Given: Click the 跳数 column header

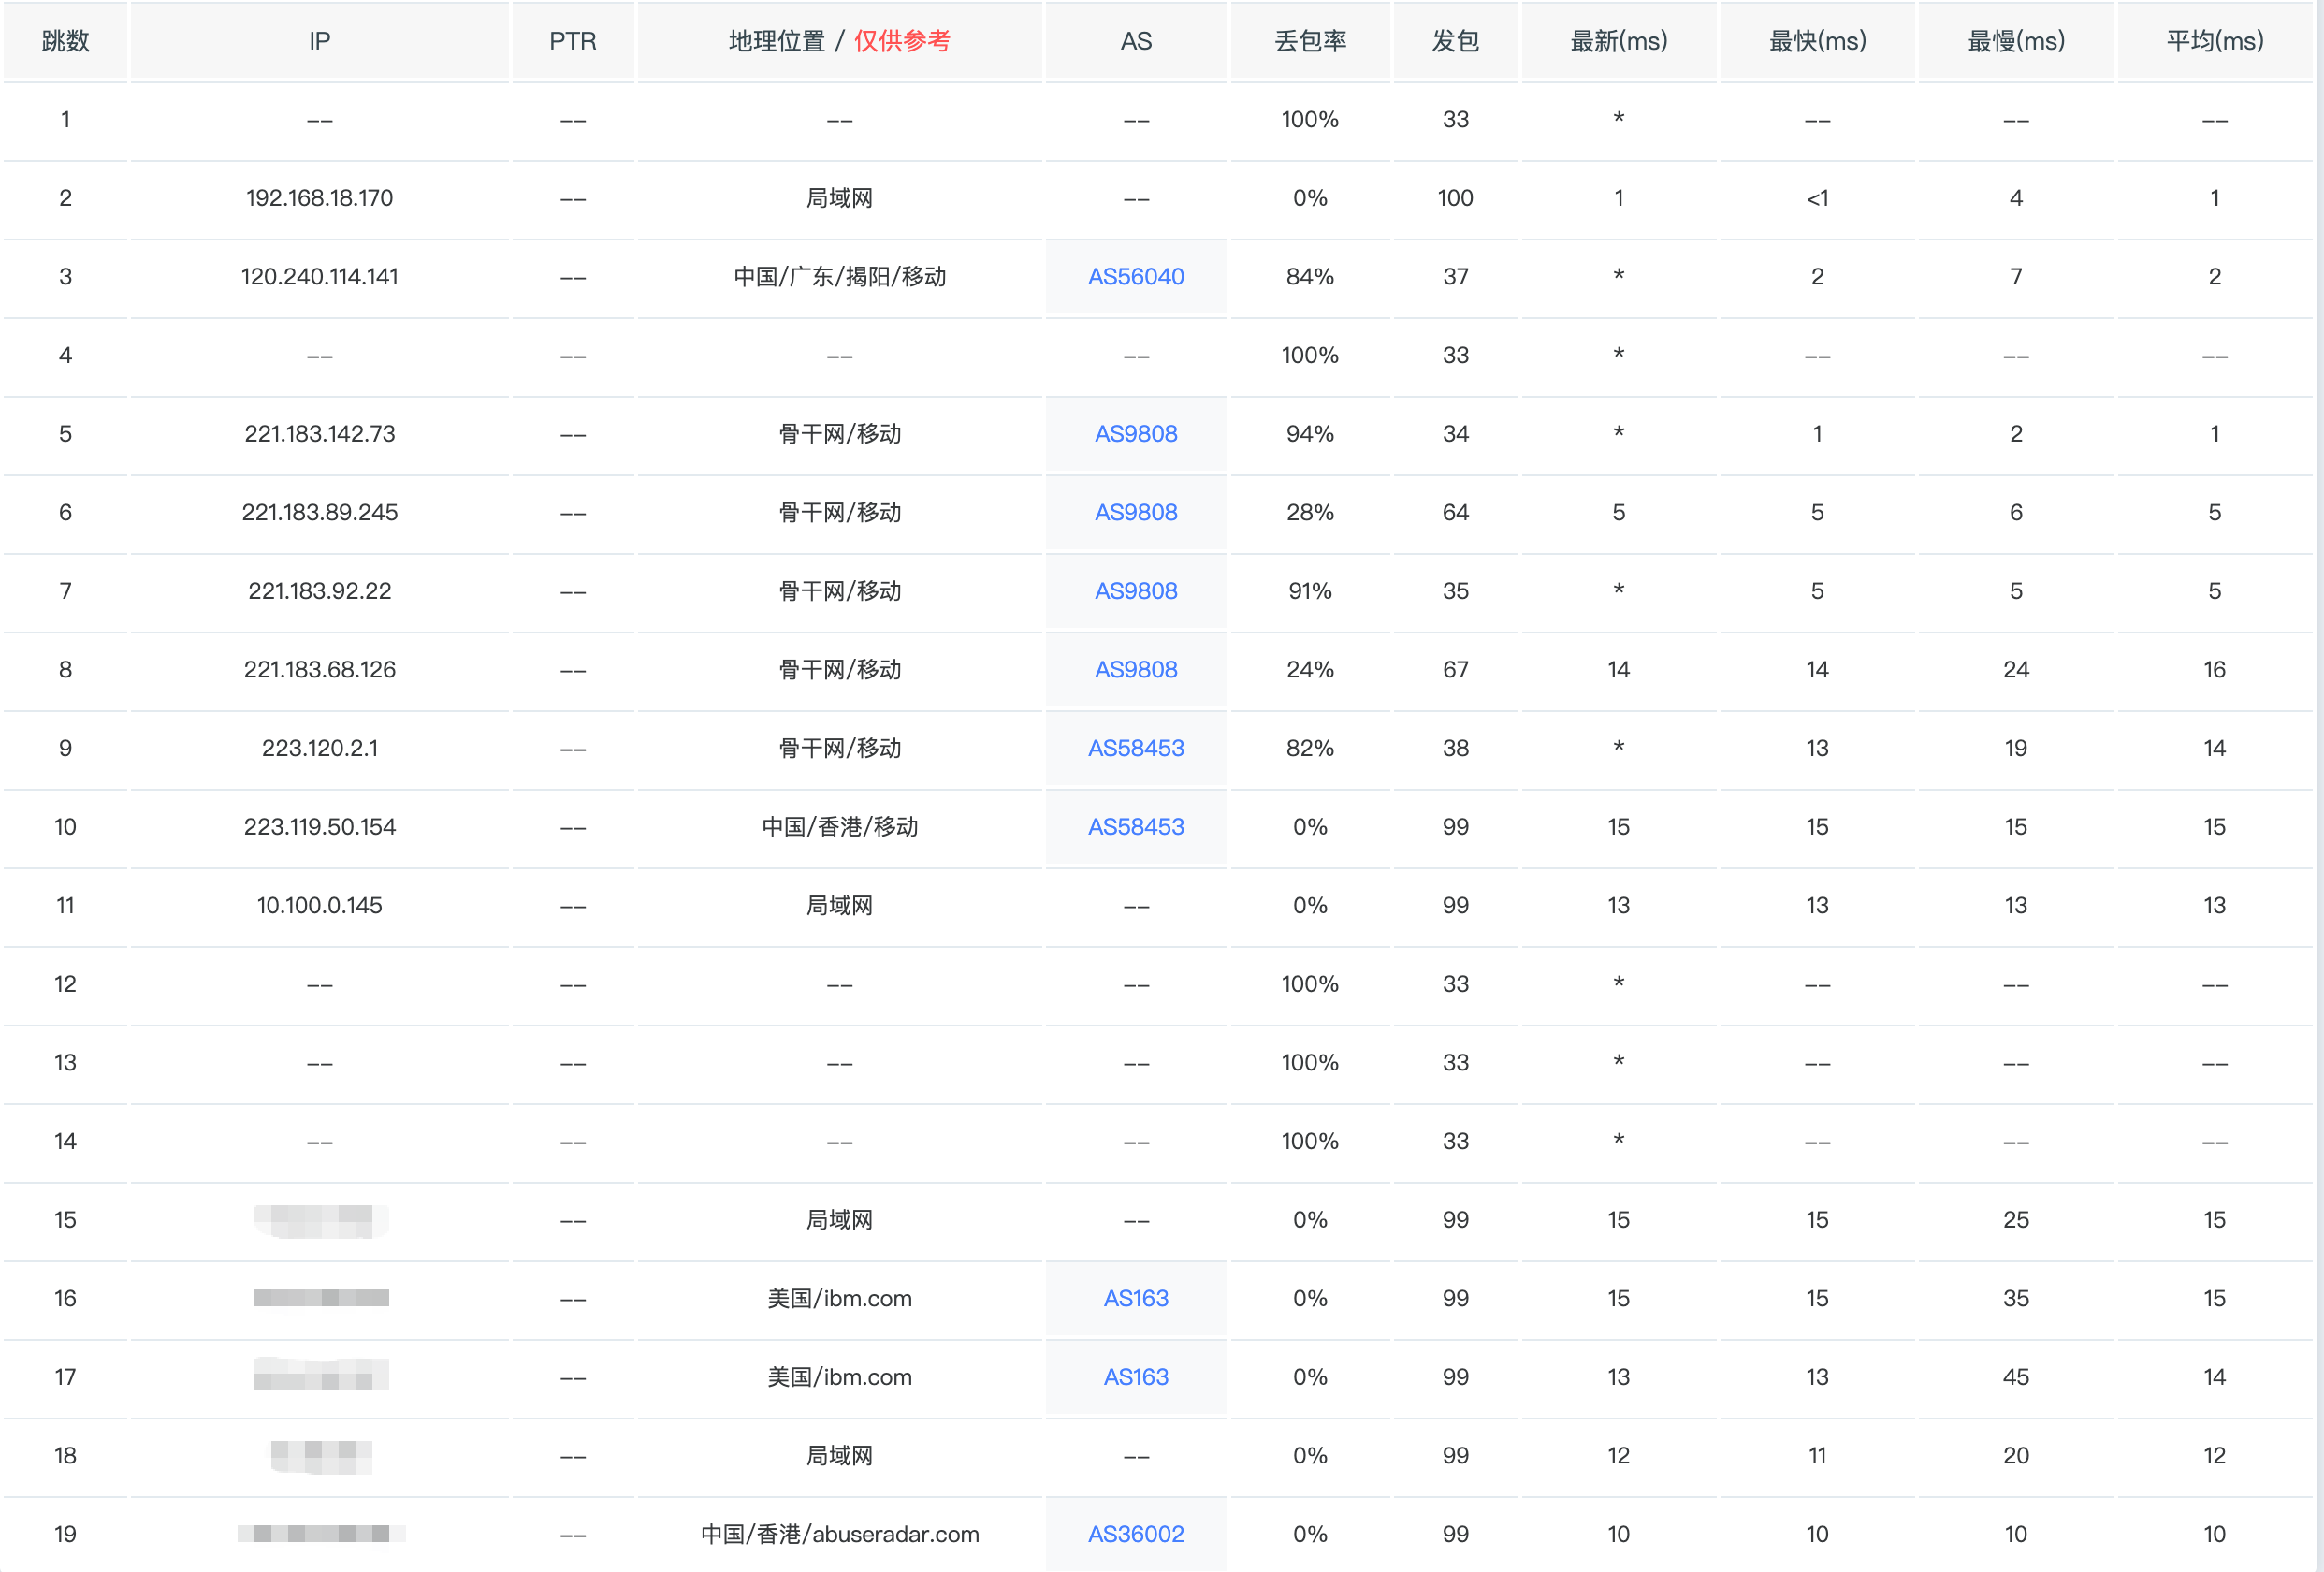Looking at the screenshot, I should pyautogui.click(x=65, y=41).
